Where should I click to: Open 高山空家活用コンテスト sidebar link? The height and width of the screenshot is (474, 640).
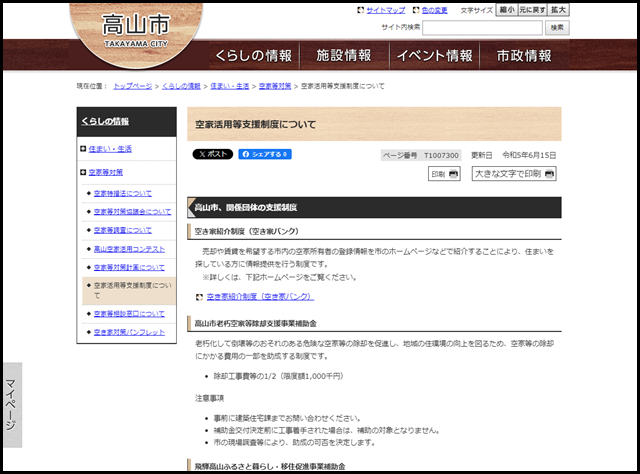coord(129,249)
